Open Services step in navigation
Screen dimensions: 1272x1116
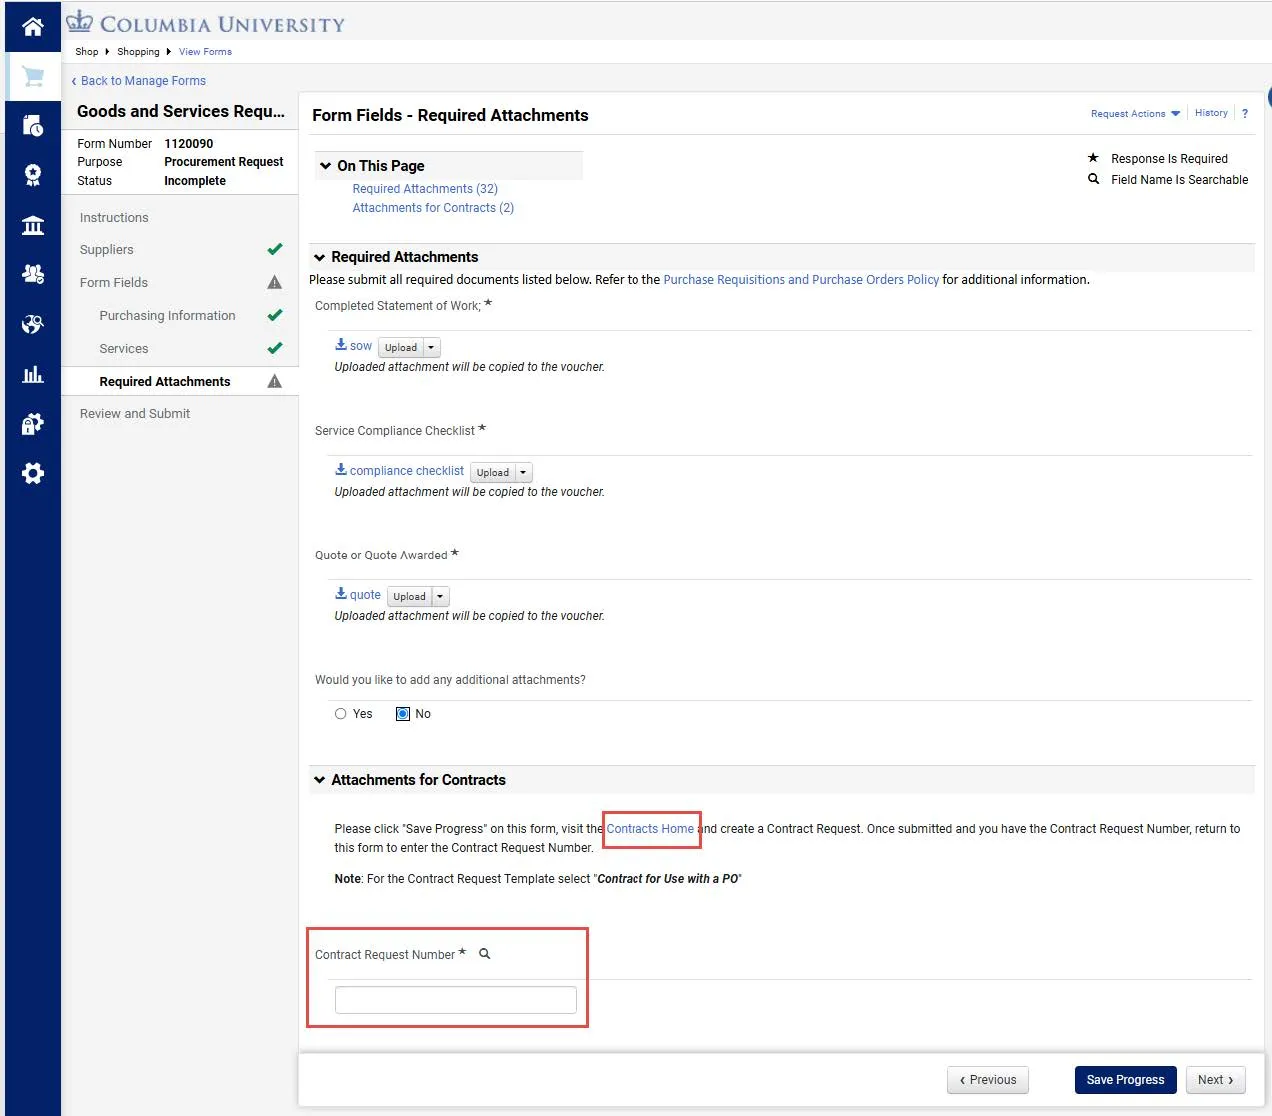pos(124,349)
